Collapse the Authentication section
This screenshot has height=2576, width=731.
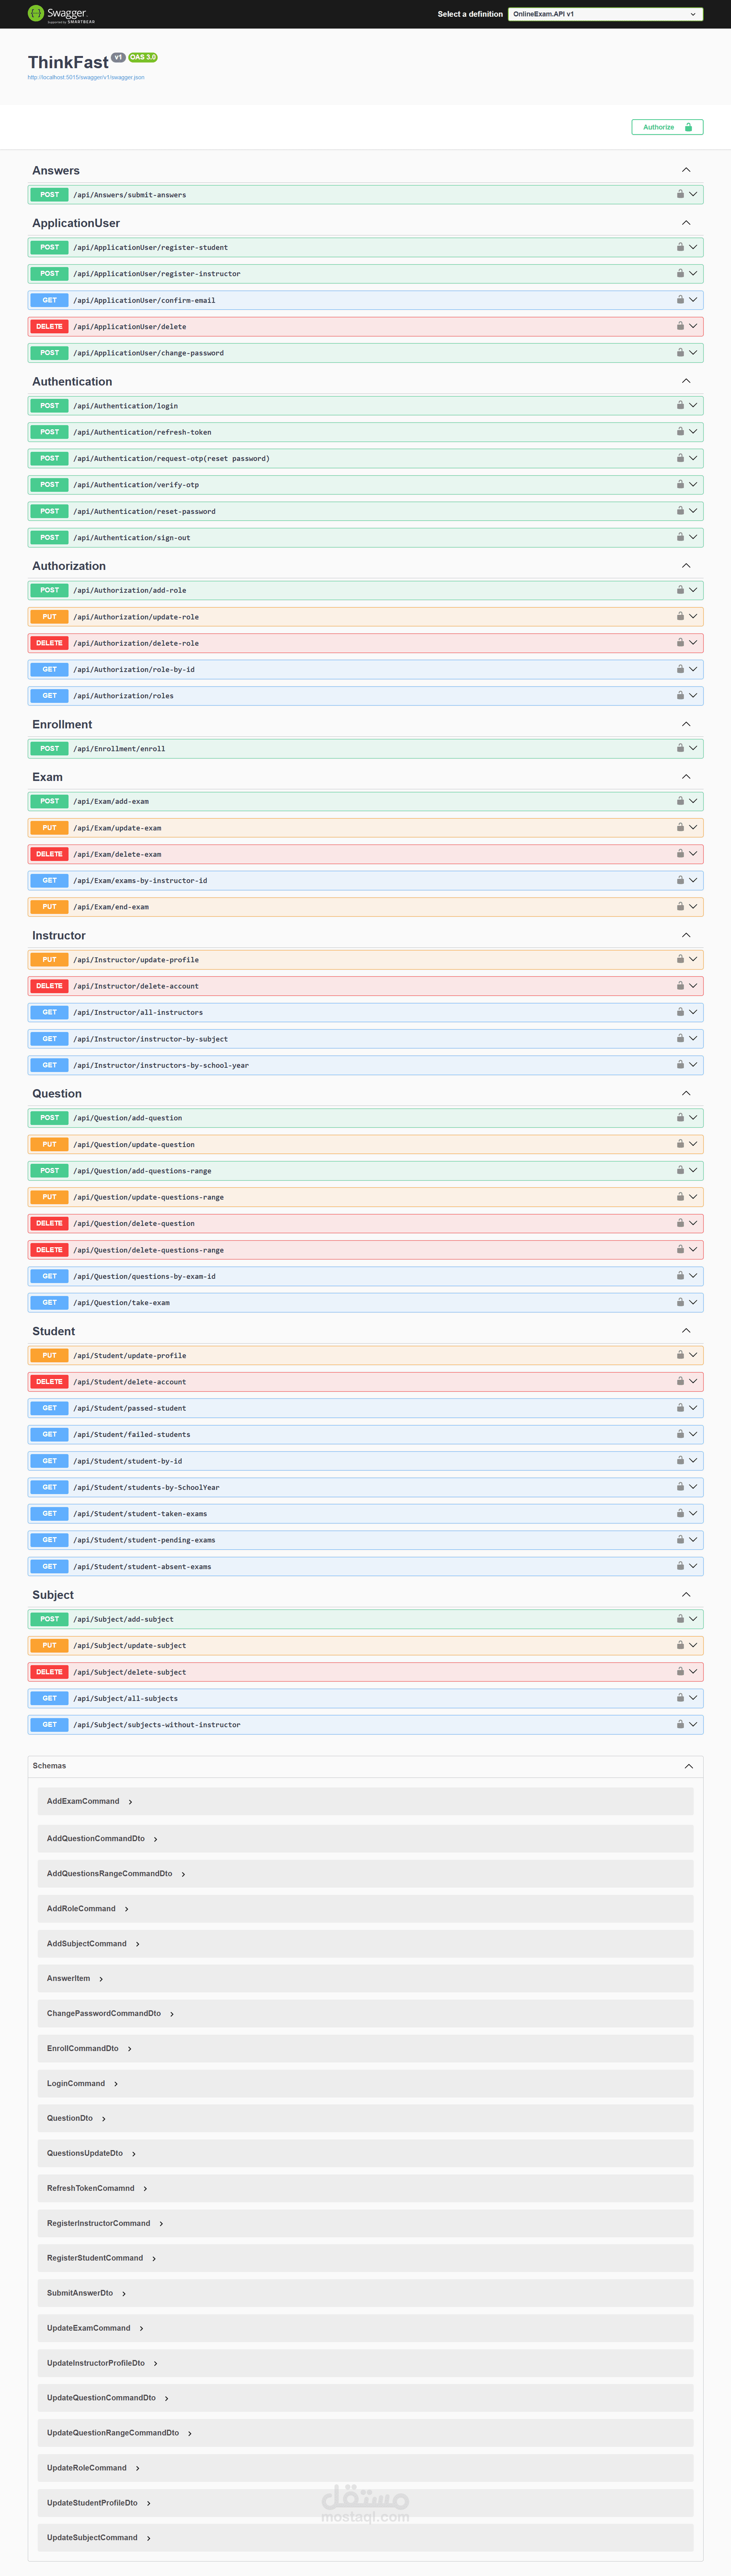pyautogui.click(x=686, y=381)
